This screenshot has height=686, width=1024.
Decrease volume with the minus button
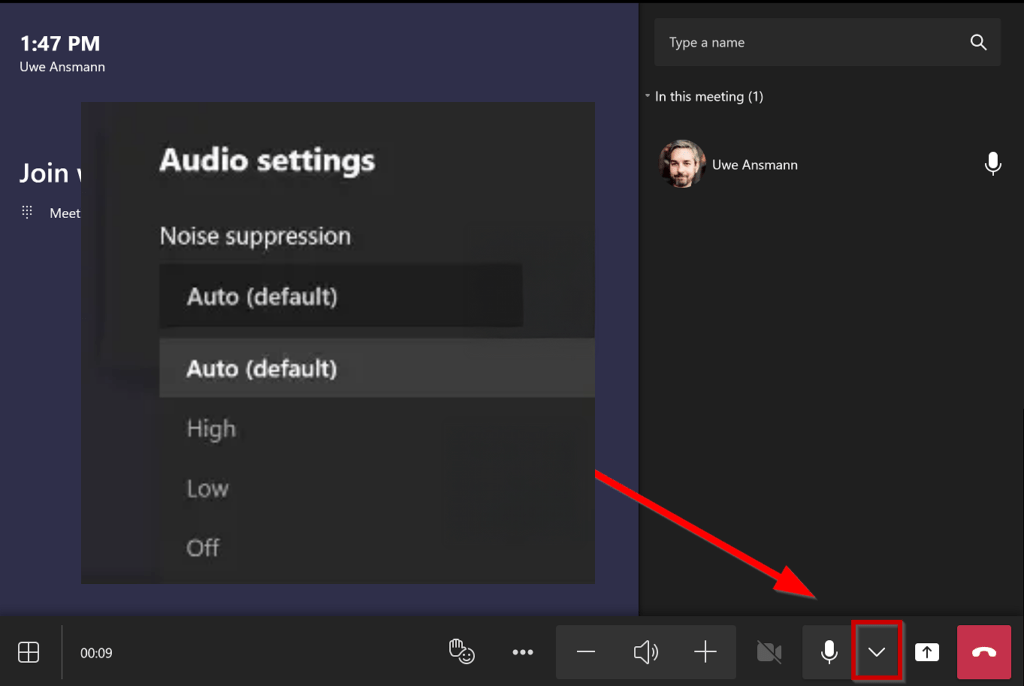pos(586,653)
